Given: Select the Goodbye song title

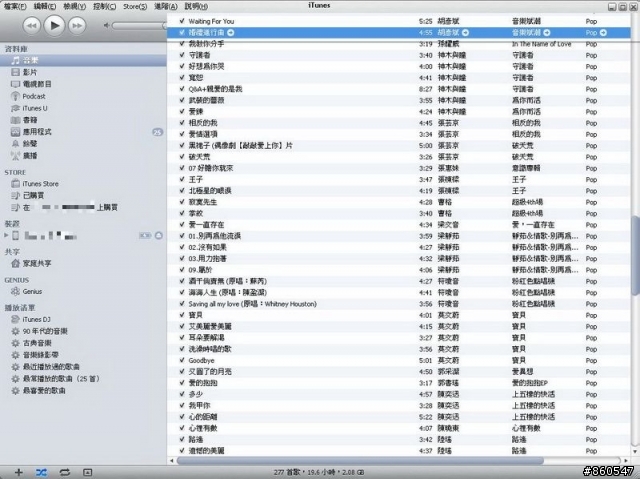Looking at the screenshot, I should pos(201,360).
